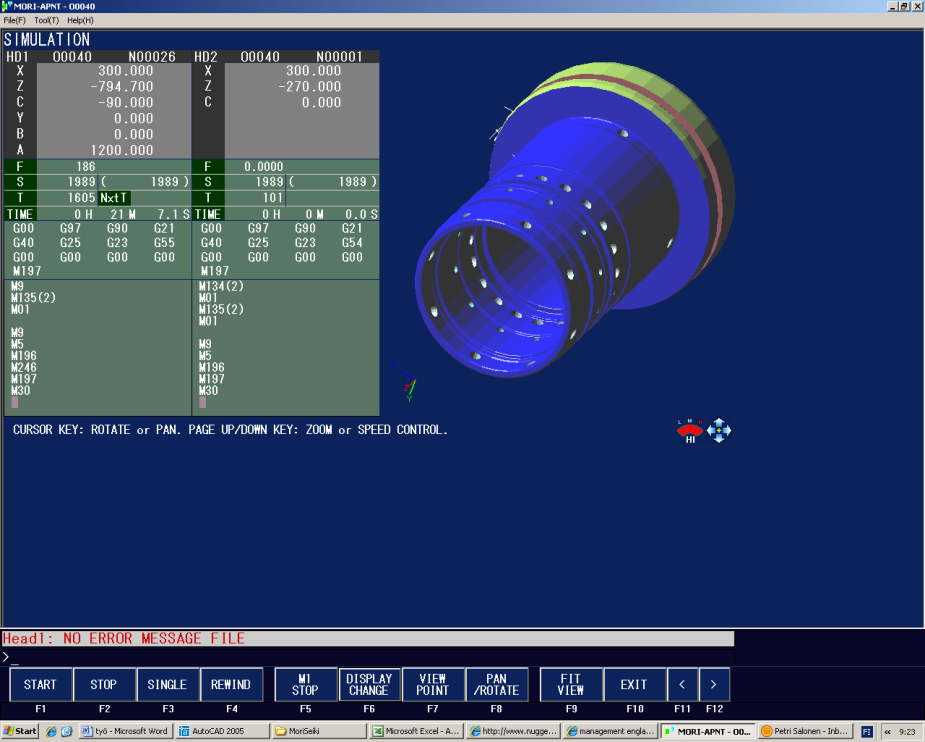
Task: Click the EXIT button
Action: 635,685
